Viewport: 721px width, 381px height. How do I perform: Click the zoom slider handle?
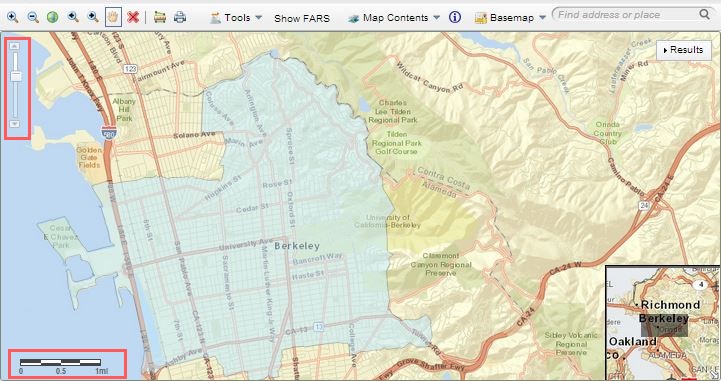pyautogui.click(x=16, y=76)
